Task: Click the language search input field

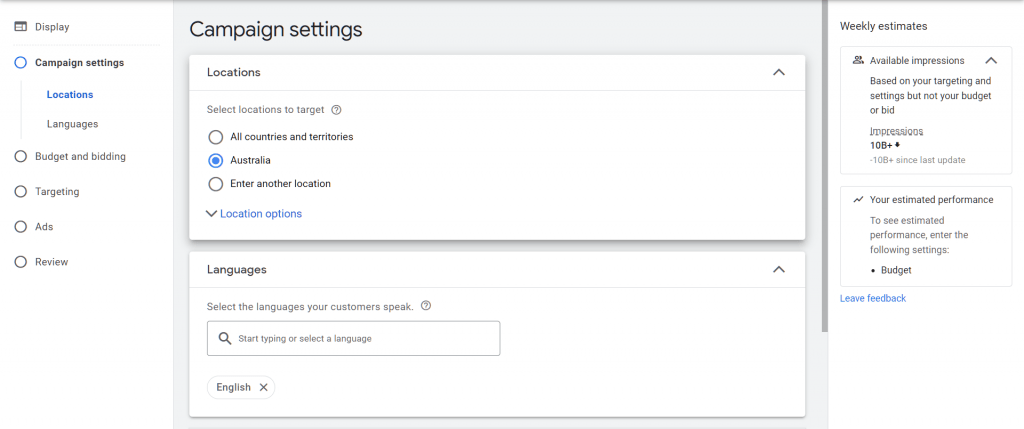Action: [x=360, y=339]
